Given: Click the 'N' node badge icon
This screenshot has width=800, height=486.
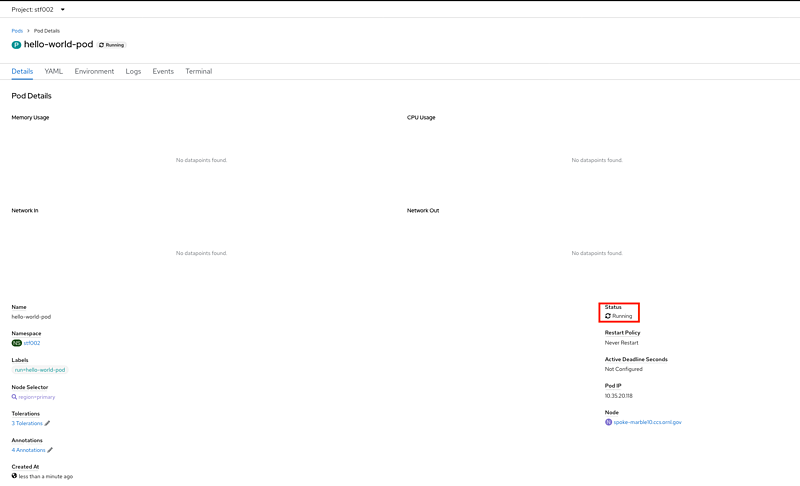Looking at the screenshot, I should tap(608, 422).
